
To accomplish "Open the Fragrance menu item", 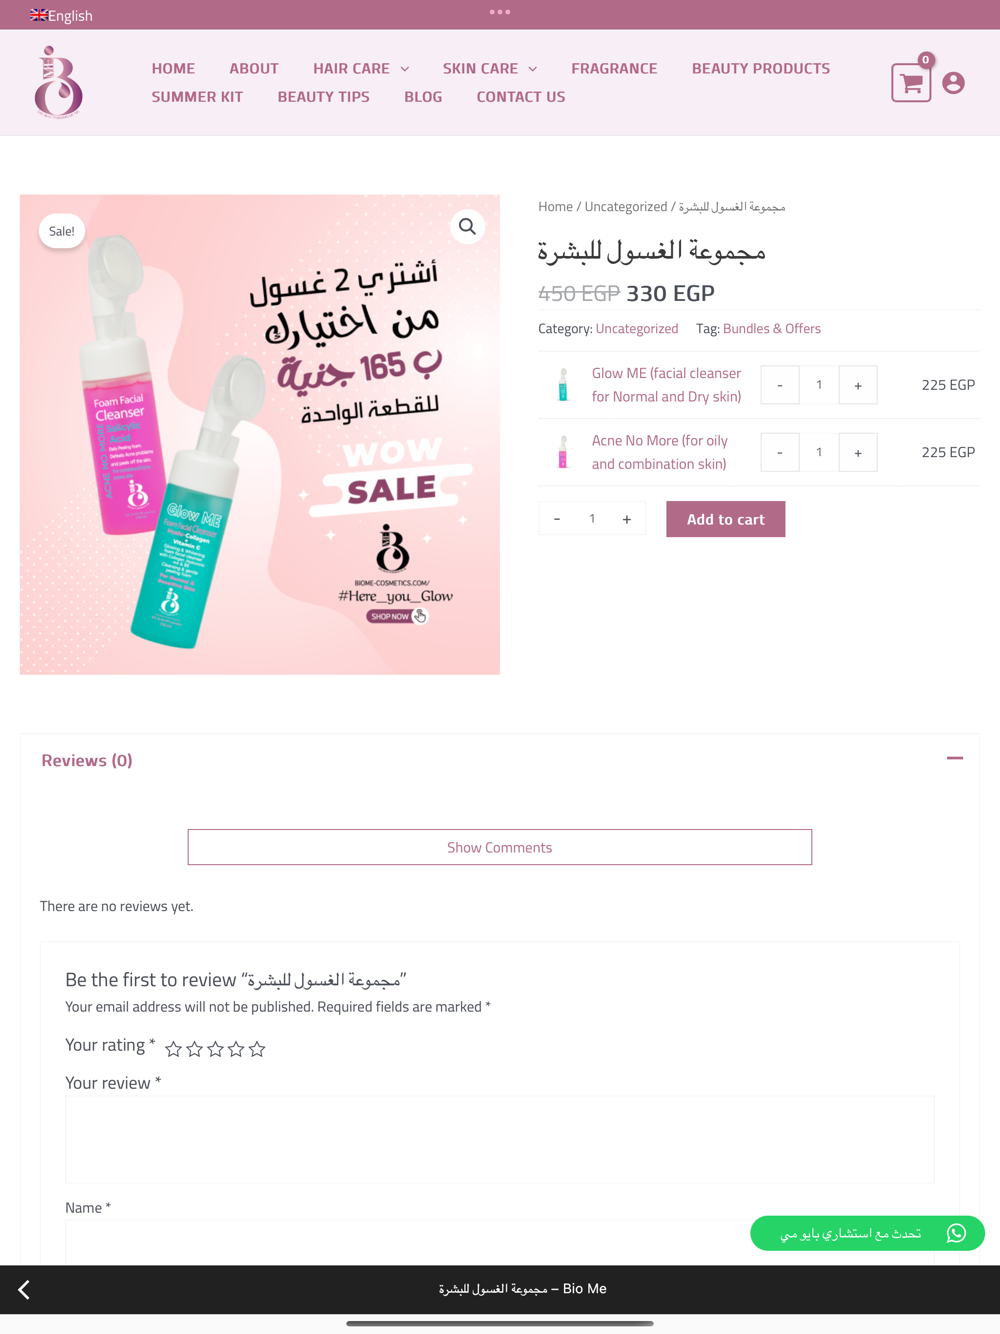I will [614, 68].
